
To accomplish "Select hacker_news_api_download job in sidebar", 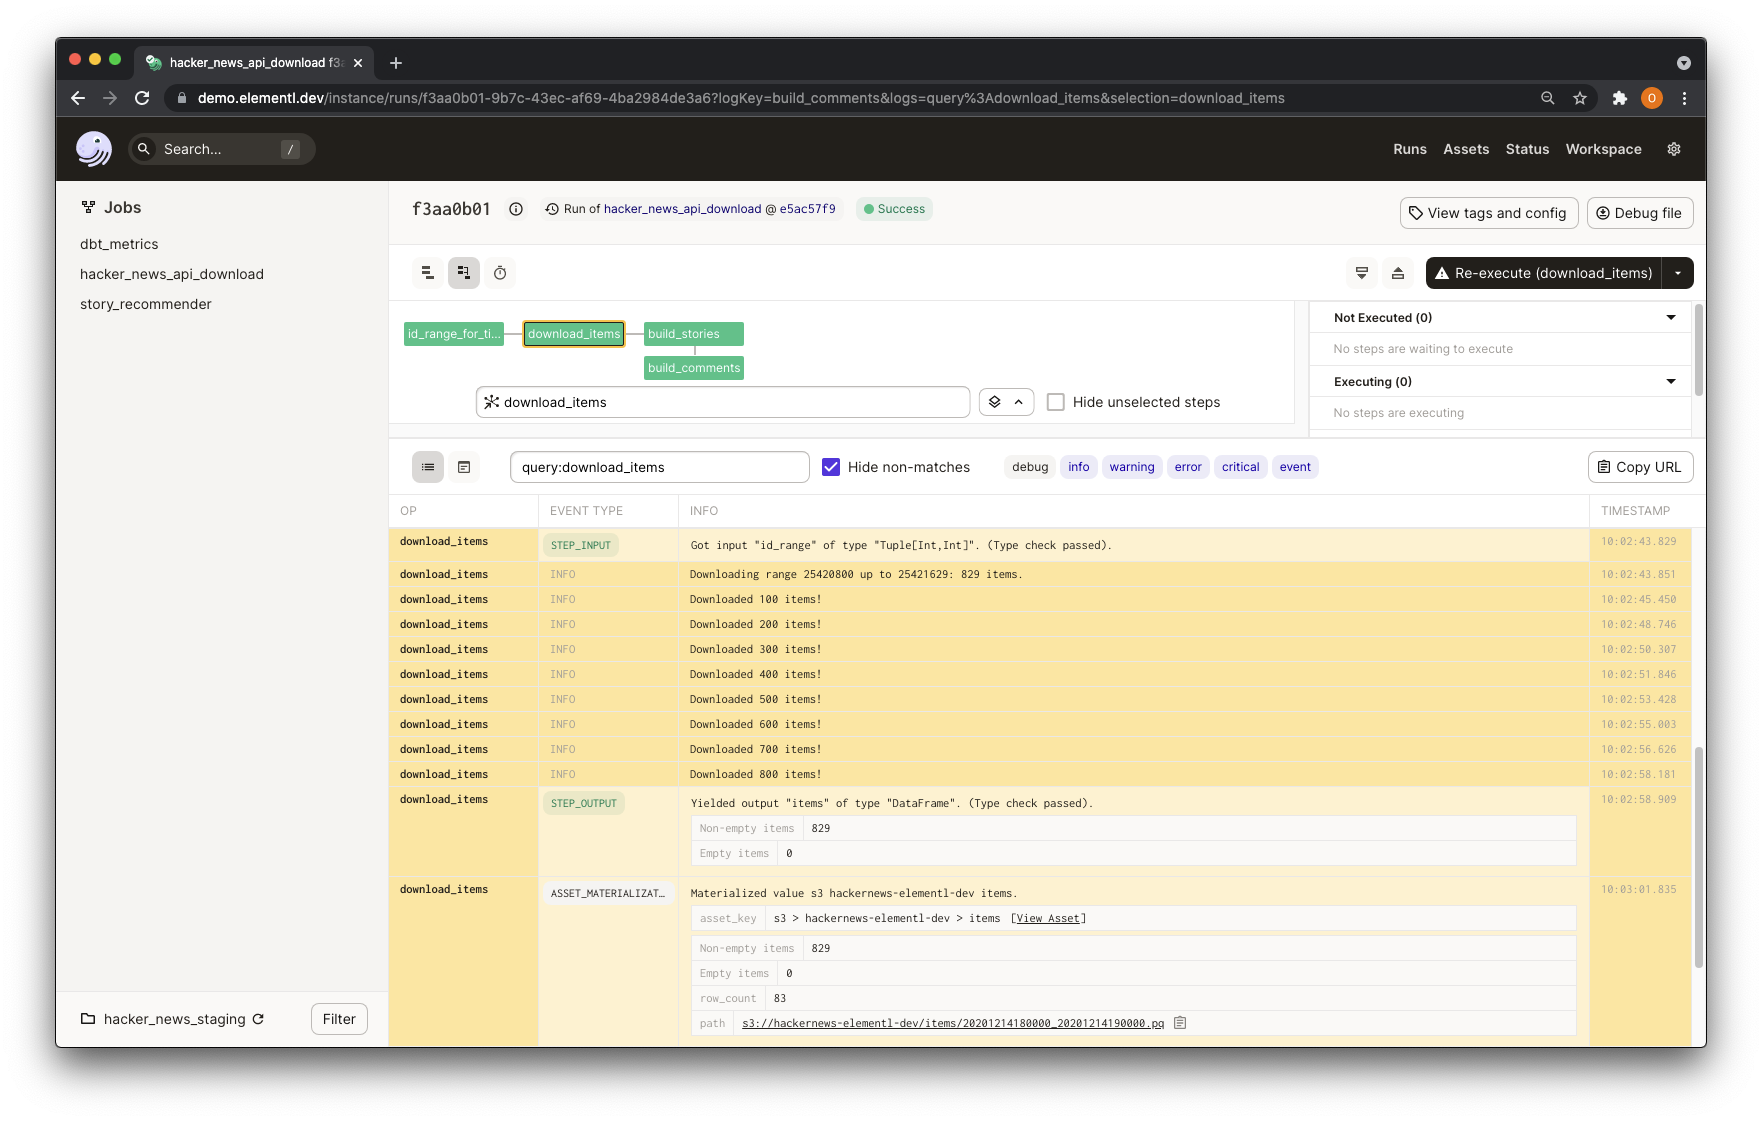I will [172, 274].
